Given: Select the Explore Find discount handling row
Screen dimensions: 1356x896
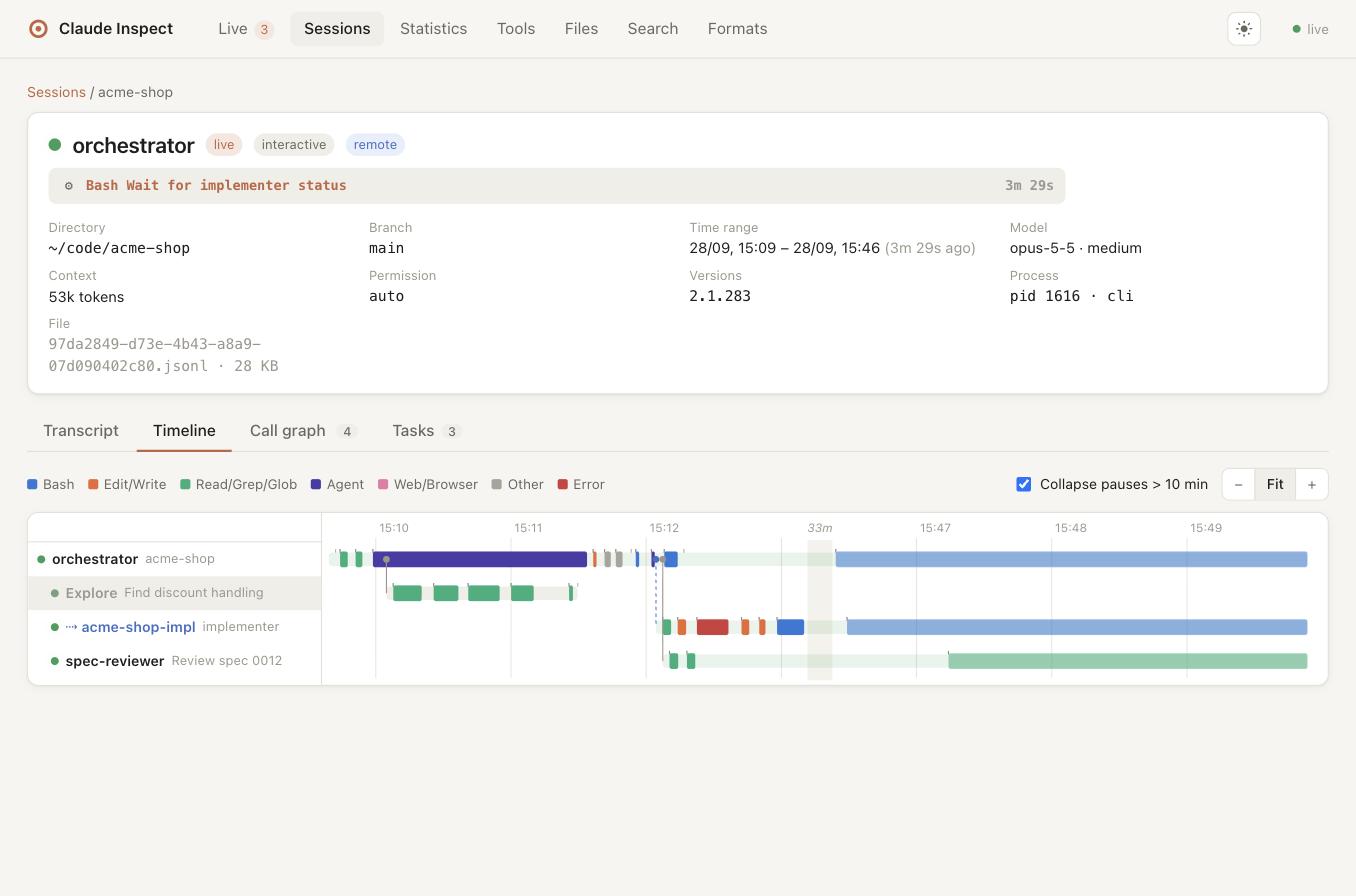Looking at the screenshot, I should [175, 593].
